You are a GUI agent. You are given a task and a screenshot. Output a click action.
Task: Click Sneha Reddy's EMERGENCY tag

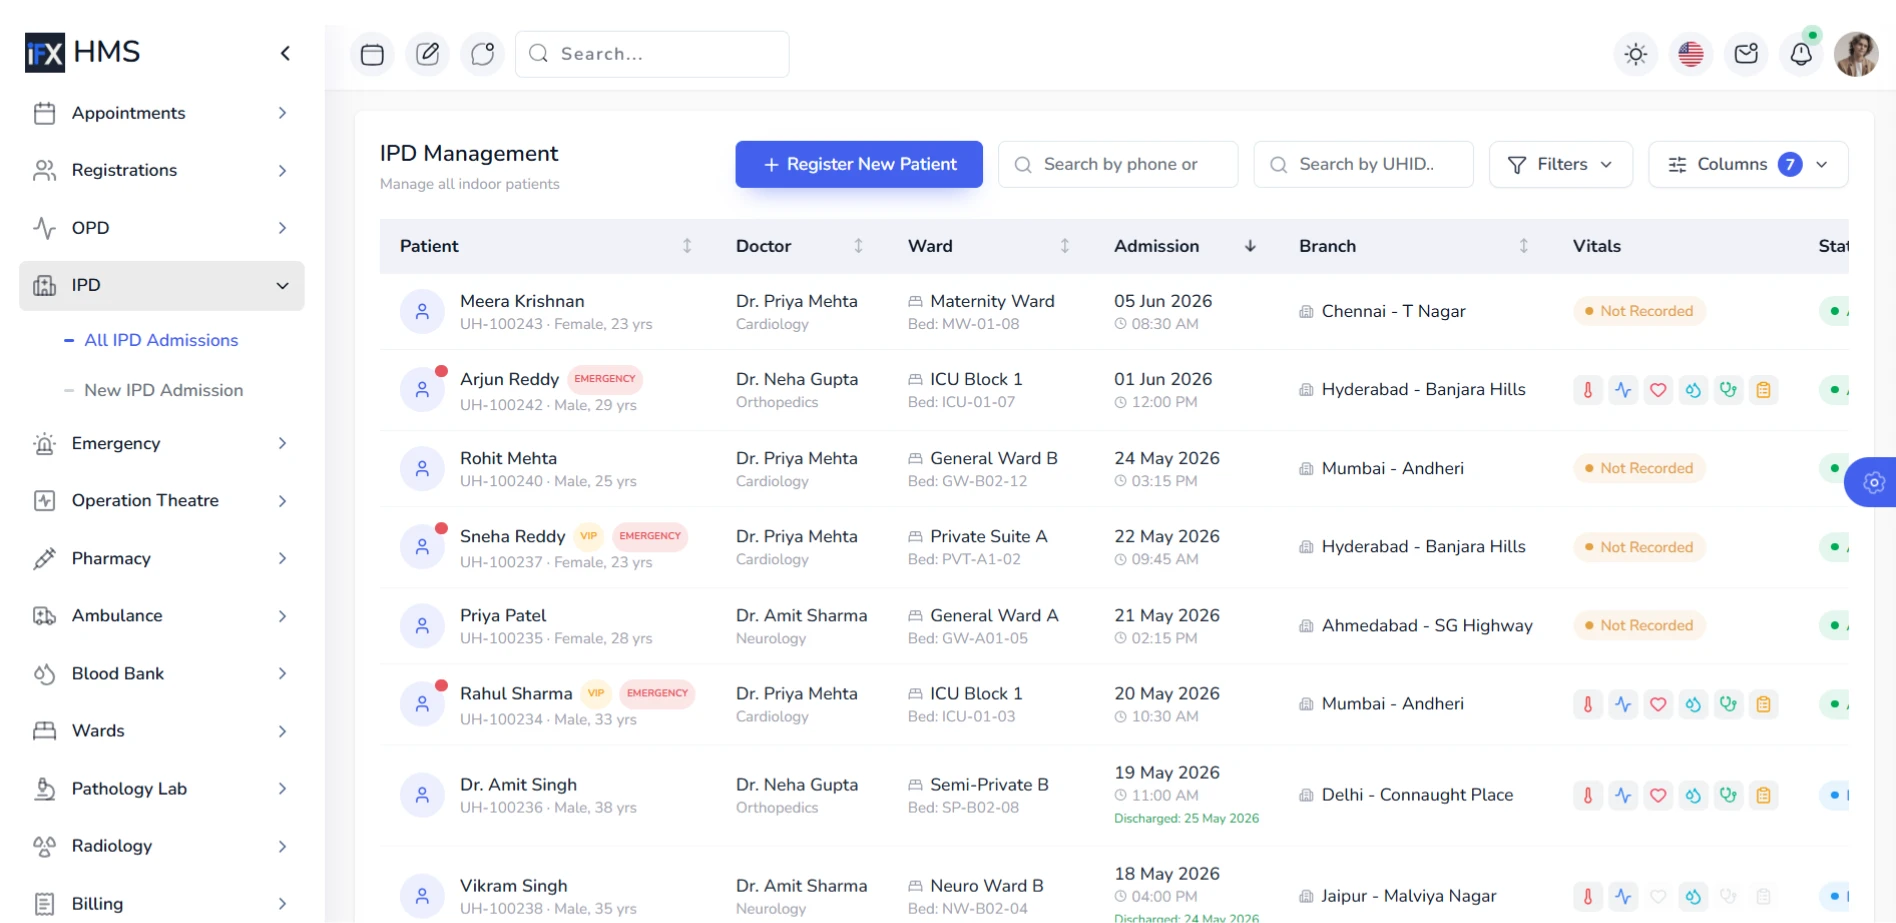pos(650,536)
